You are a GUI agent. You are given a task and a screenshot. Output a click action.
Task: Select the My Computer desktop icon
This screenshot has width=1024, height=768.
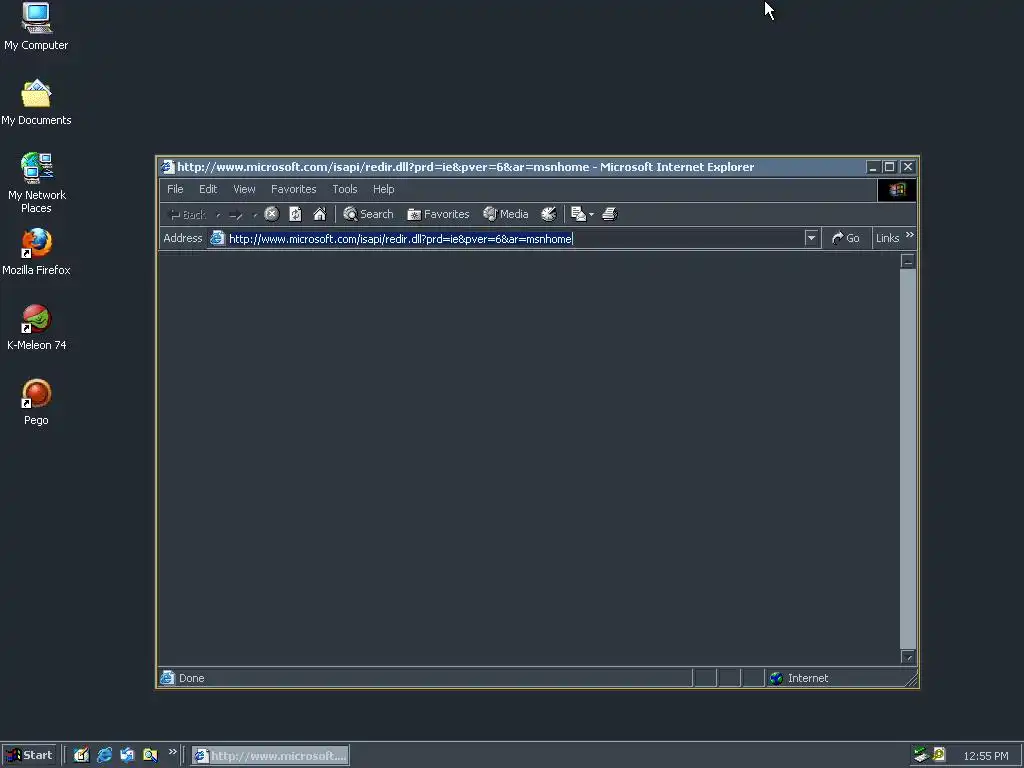(x=36, y=26)
